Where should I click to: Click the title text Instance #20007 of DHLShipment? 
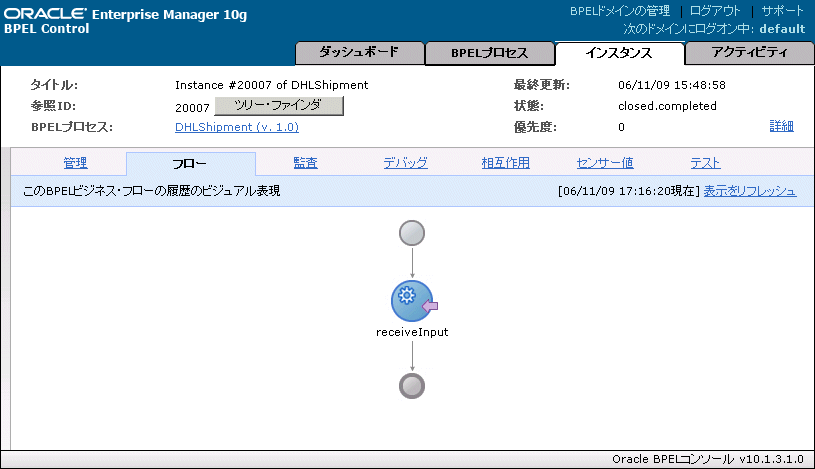tap(271, 85)
